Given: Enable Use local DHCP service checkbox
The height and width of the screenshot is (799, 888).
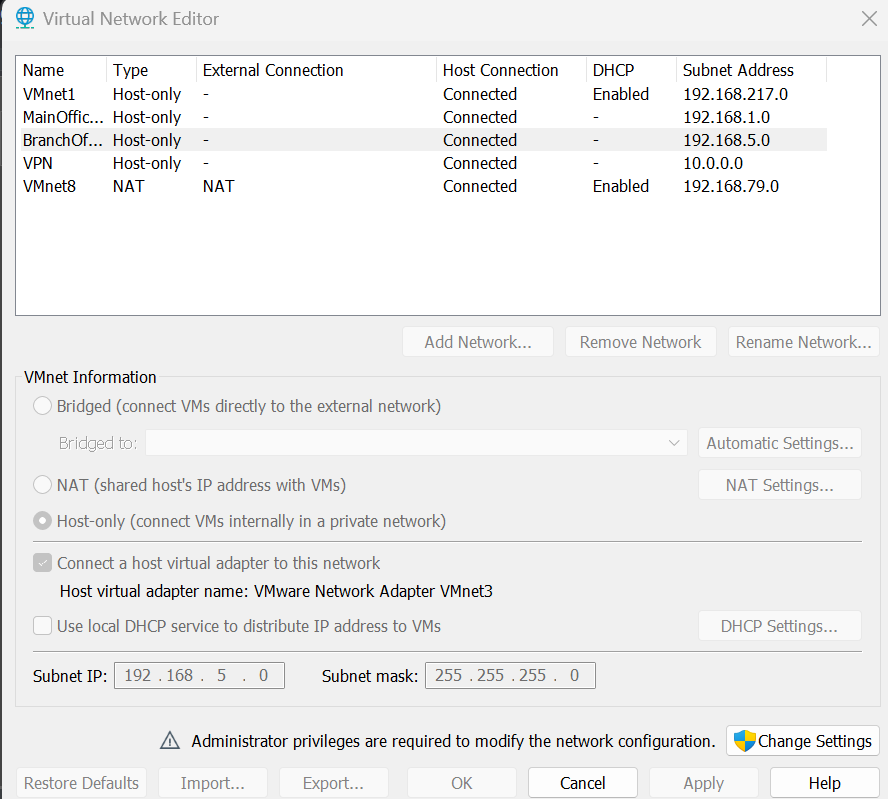Looking at the screenshot, I should 42,626.
